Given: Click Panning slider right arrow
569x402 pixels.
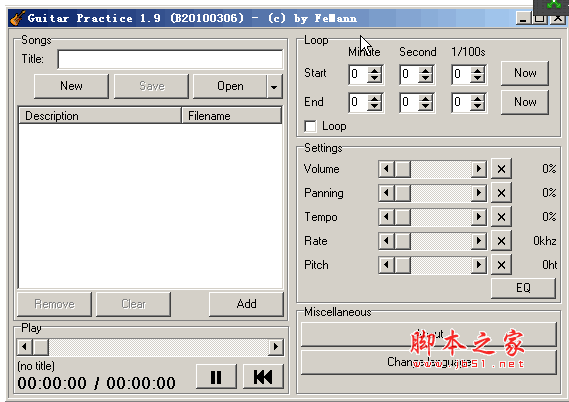Looking at the screenshot, I should pyautogui.click(x=479, y=193).
